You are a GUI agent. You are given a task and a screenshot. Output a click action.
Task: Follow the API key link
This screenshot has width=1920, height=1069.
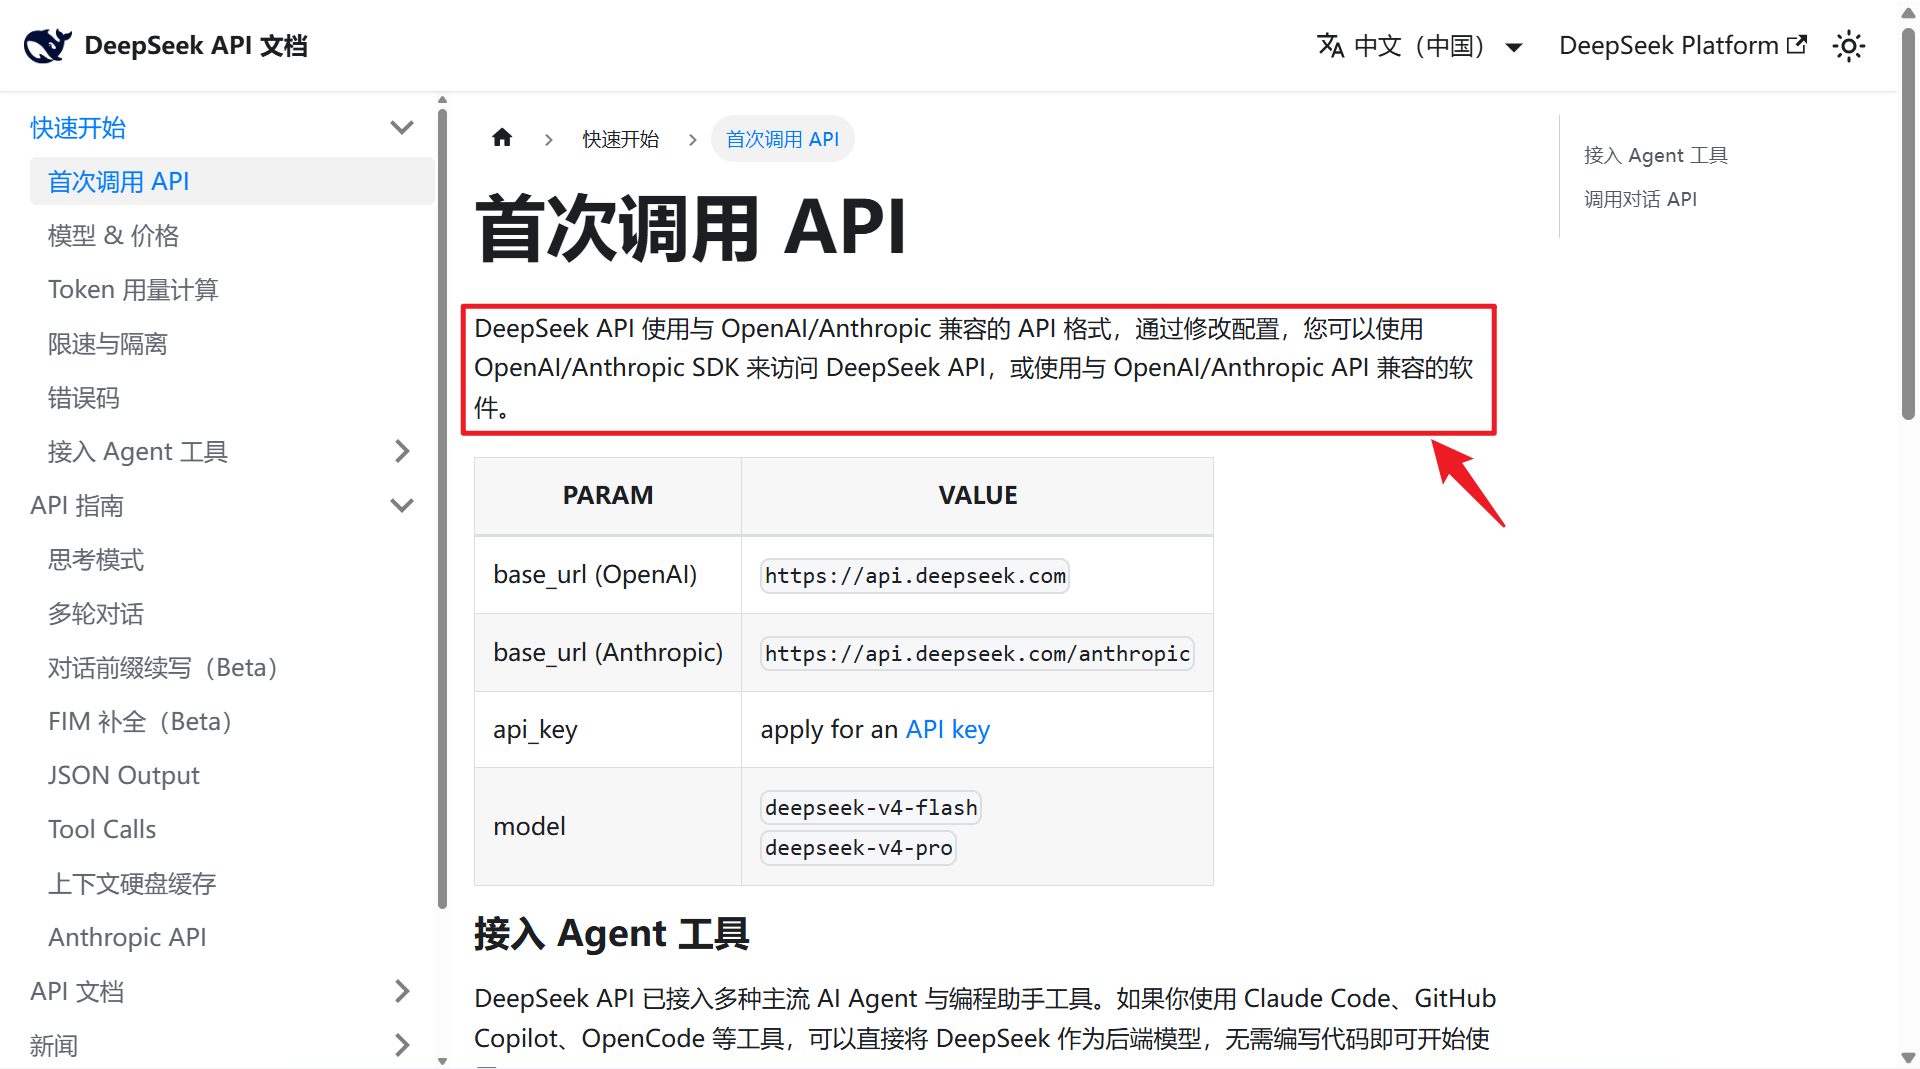coord(948,730)
